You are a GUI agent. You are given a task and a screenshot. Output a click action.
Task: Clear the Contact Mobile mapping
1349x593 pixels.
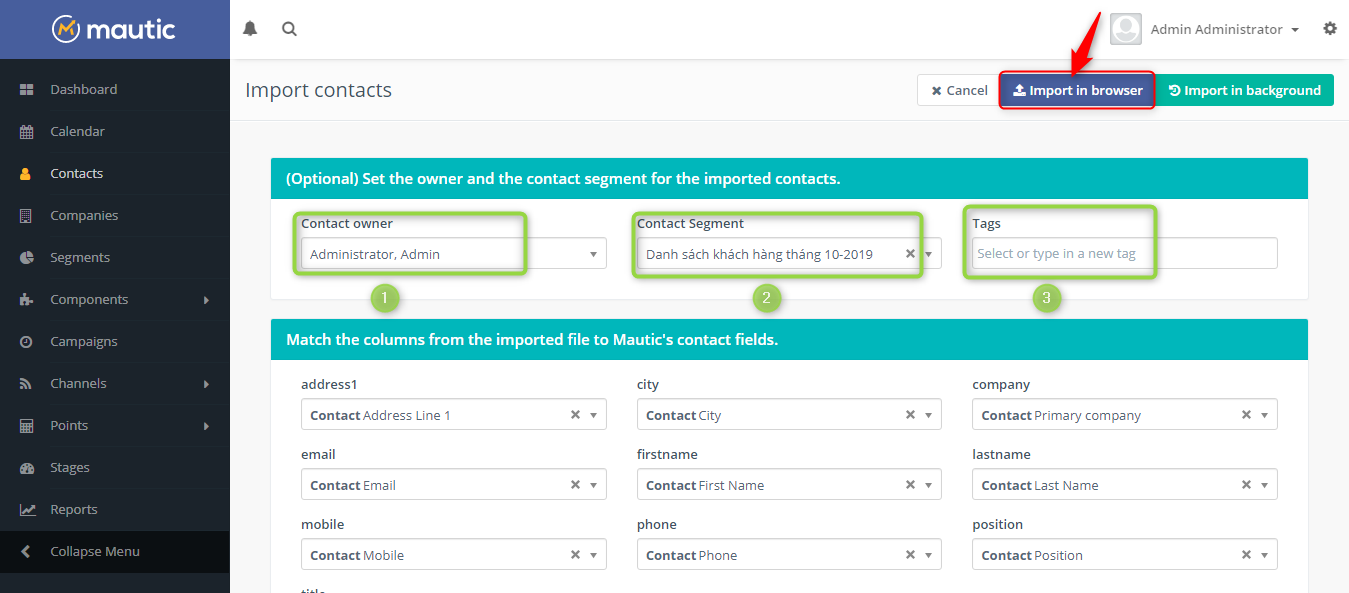pyautogui.click(x=575, y=554)
